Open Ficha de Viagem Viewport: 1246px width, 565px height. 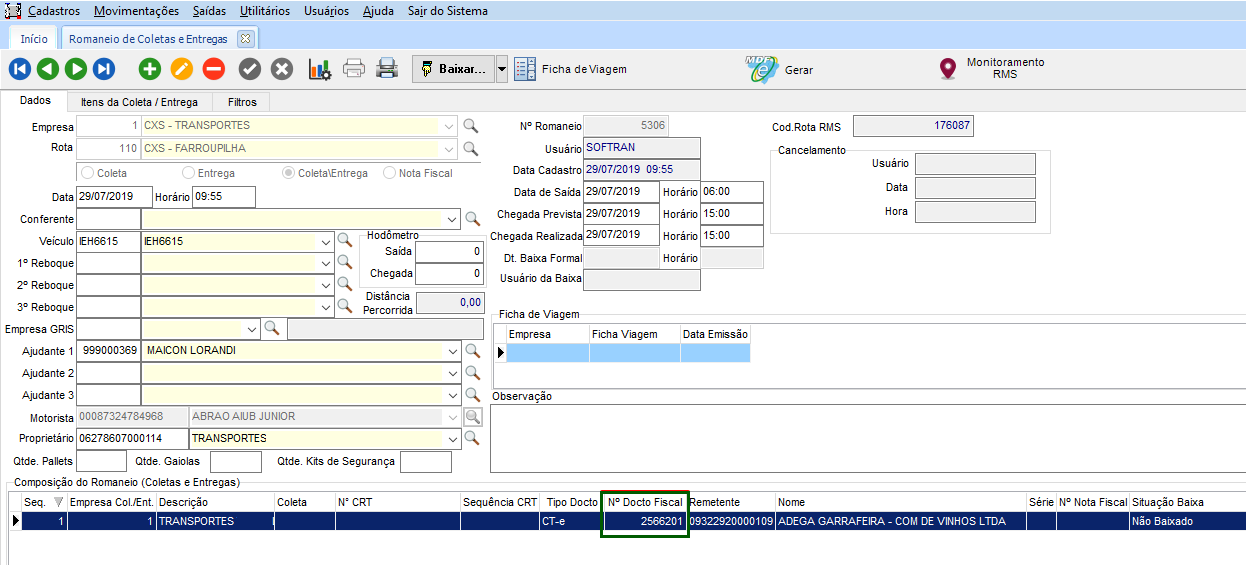coord(571,69)
